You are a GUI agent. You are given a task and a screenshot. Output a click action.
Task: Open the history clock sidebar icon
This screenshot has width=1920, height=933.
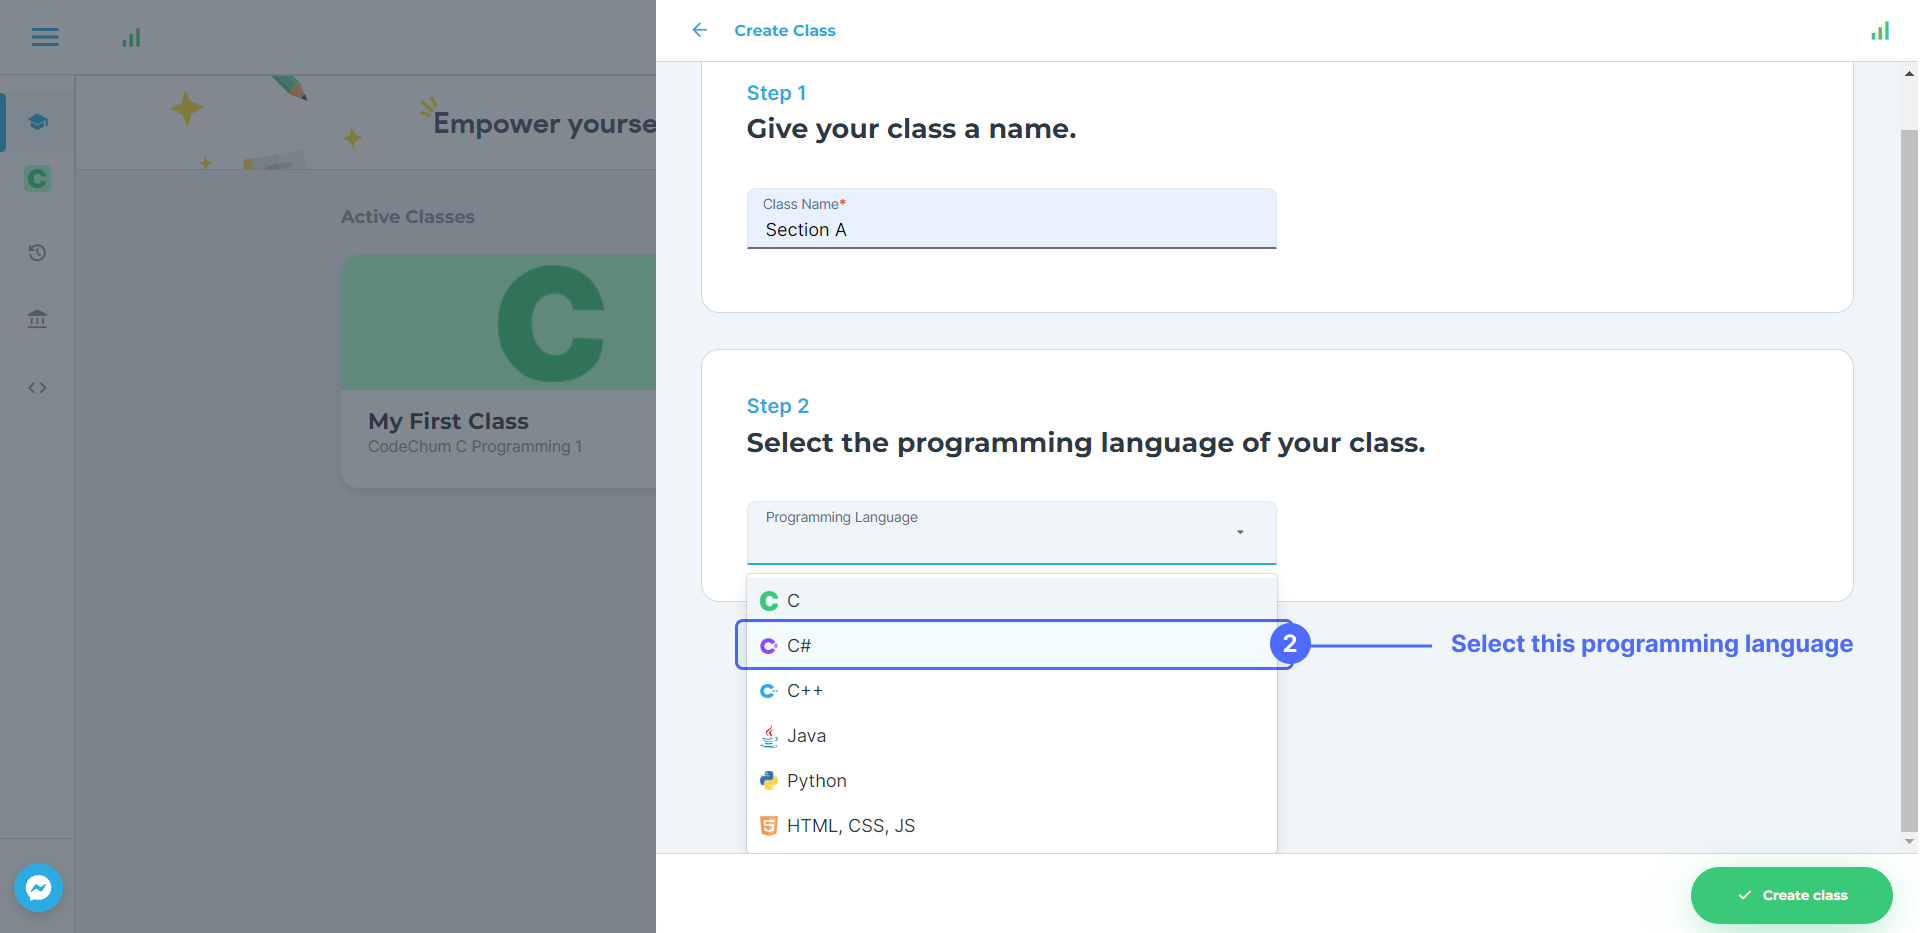point(38,253)
